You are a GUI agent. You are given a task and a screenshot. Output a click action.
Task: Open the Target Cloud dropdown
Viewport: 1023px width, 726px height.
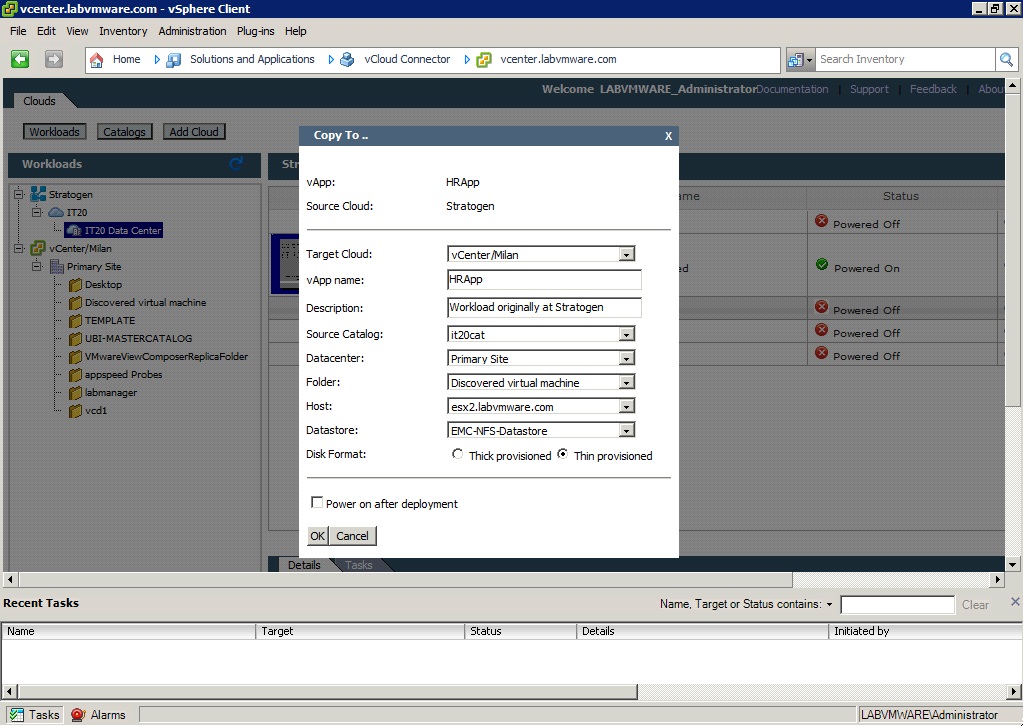point(626,254)
